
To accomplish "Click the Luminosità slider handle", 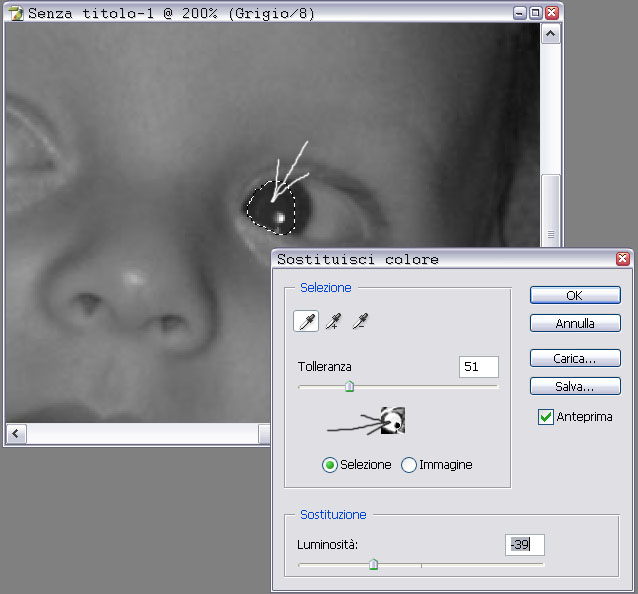I will pyautogui.click(x=373, y=565).
